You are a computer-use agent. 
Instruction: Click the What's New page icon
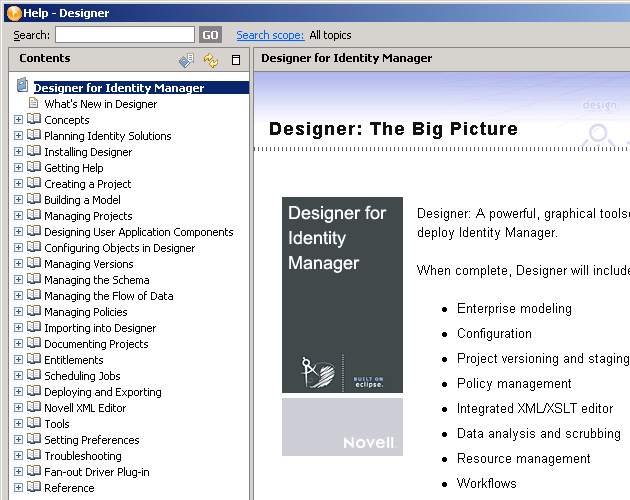34,103
